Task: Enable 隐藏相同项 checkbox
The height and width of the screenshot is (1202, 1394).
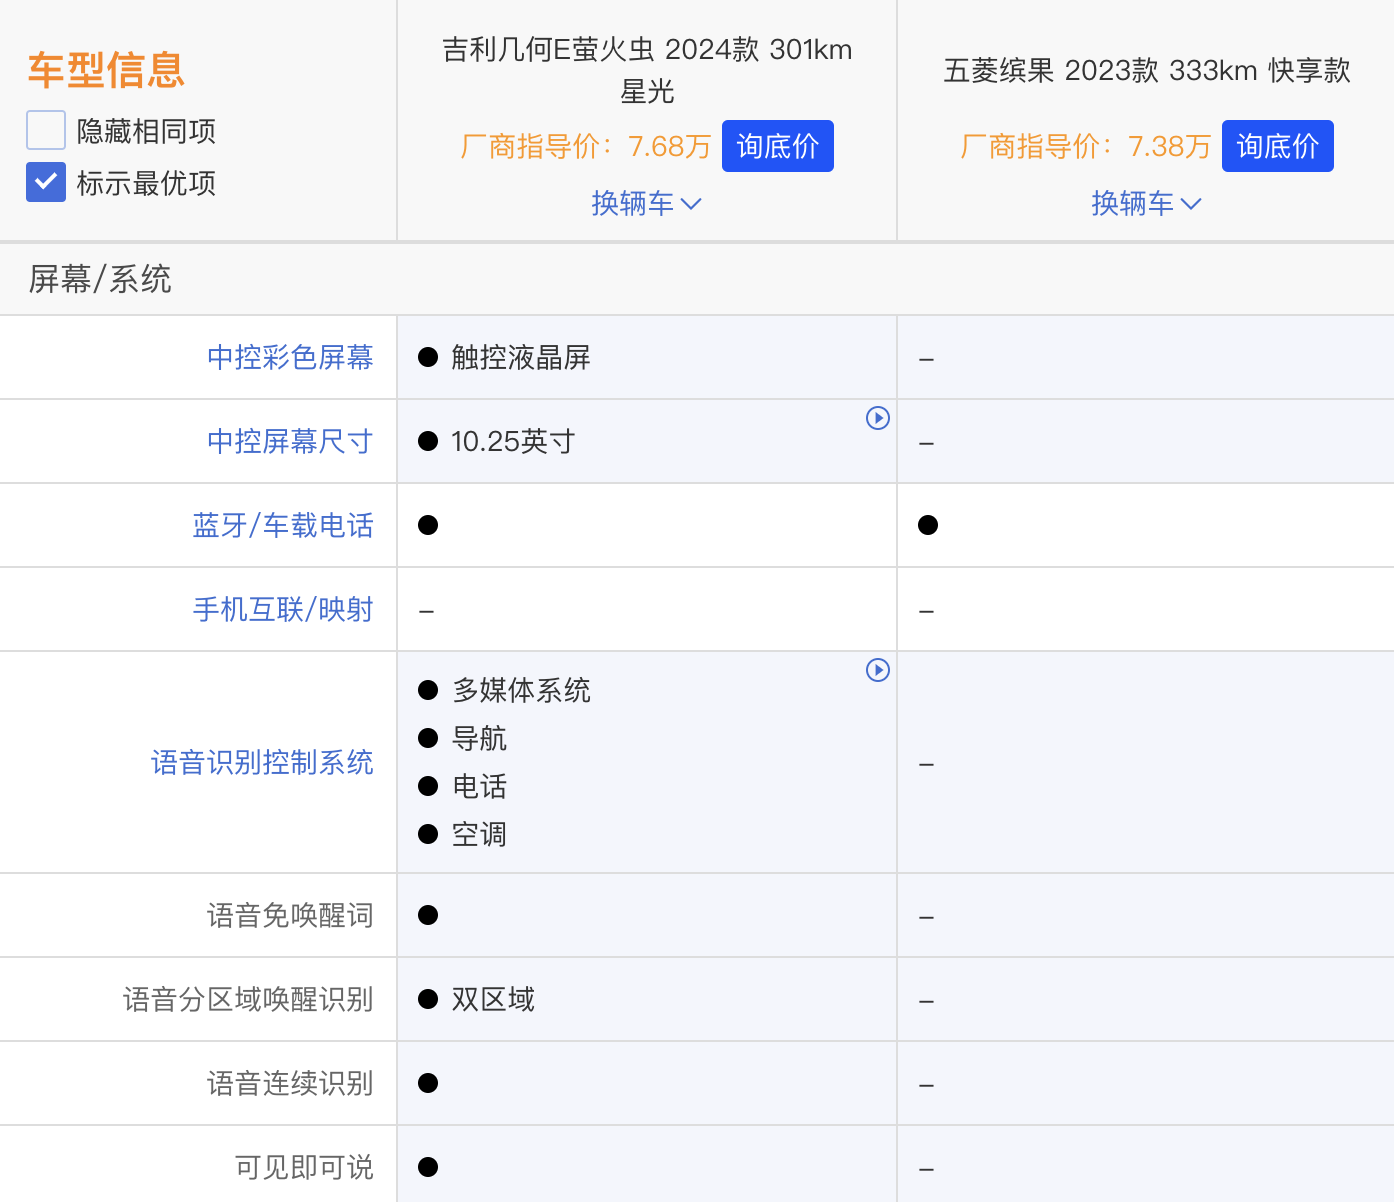Action: (46, 130)
